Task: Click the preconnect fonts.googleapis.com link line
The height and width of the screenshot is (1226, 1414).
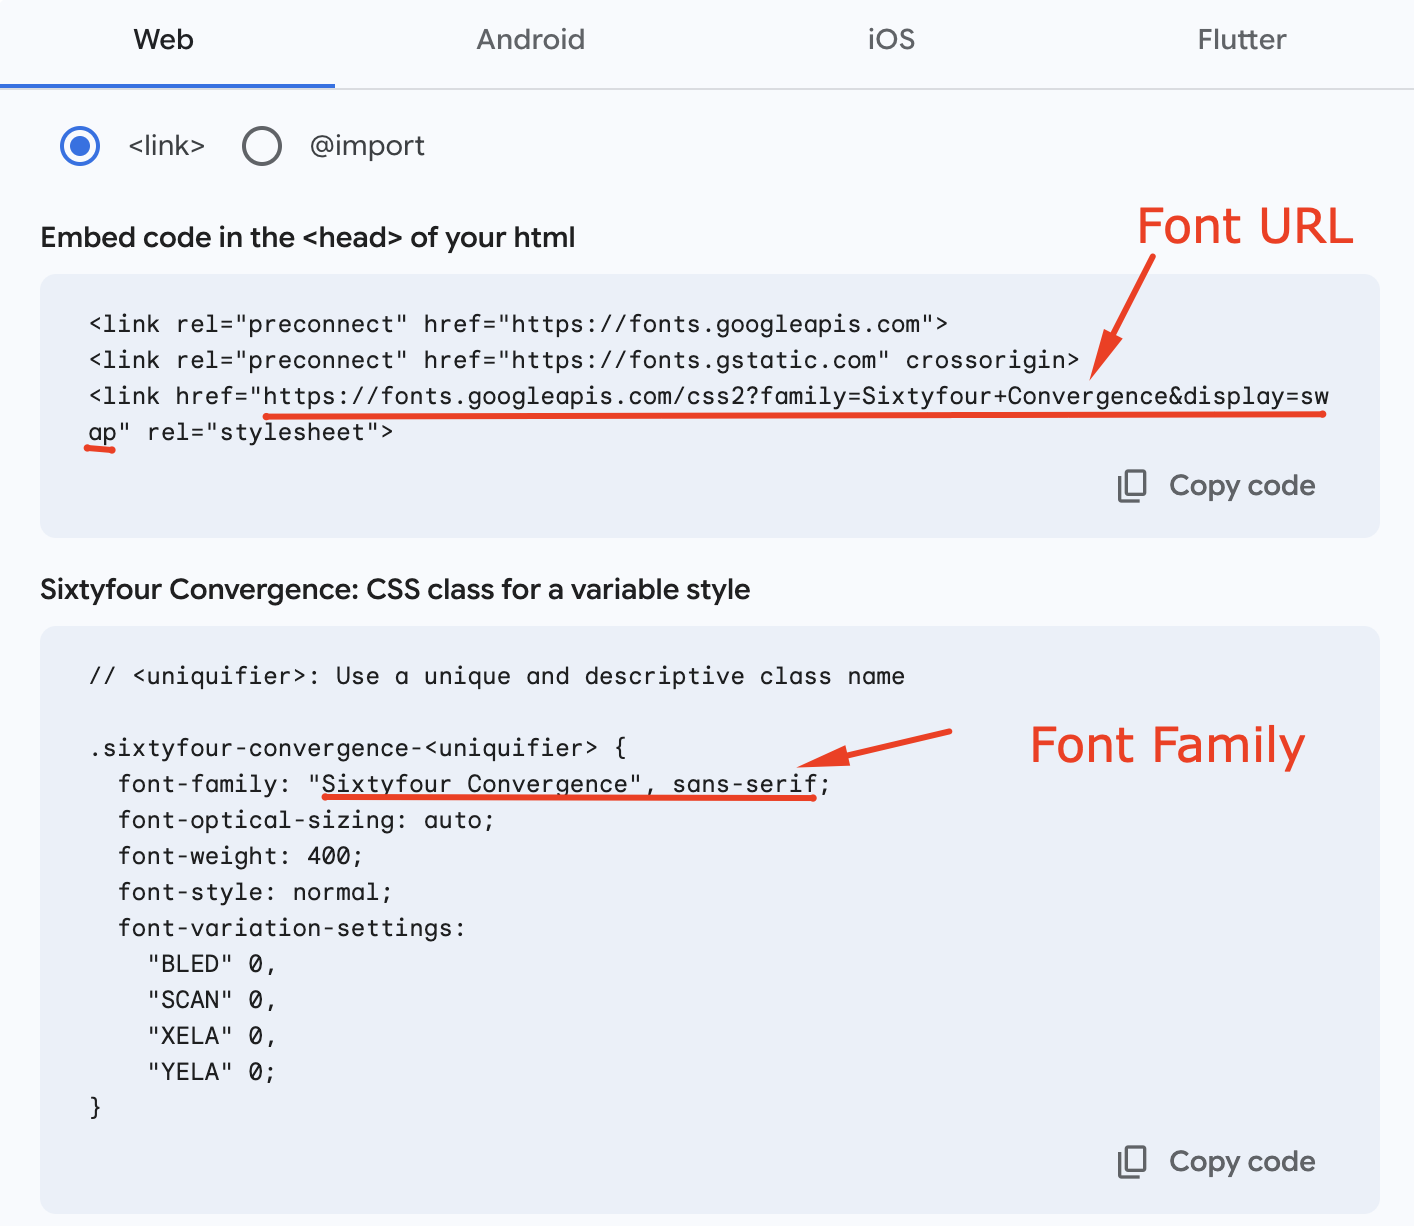Action: tap(518, 325)
